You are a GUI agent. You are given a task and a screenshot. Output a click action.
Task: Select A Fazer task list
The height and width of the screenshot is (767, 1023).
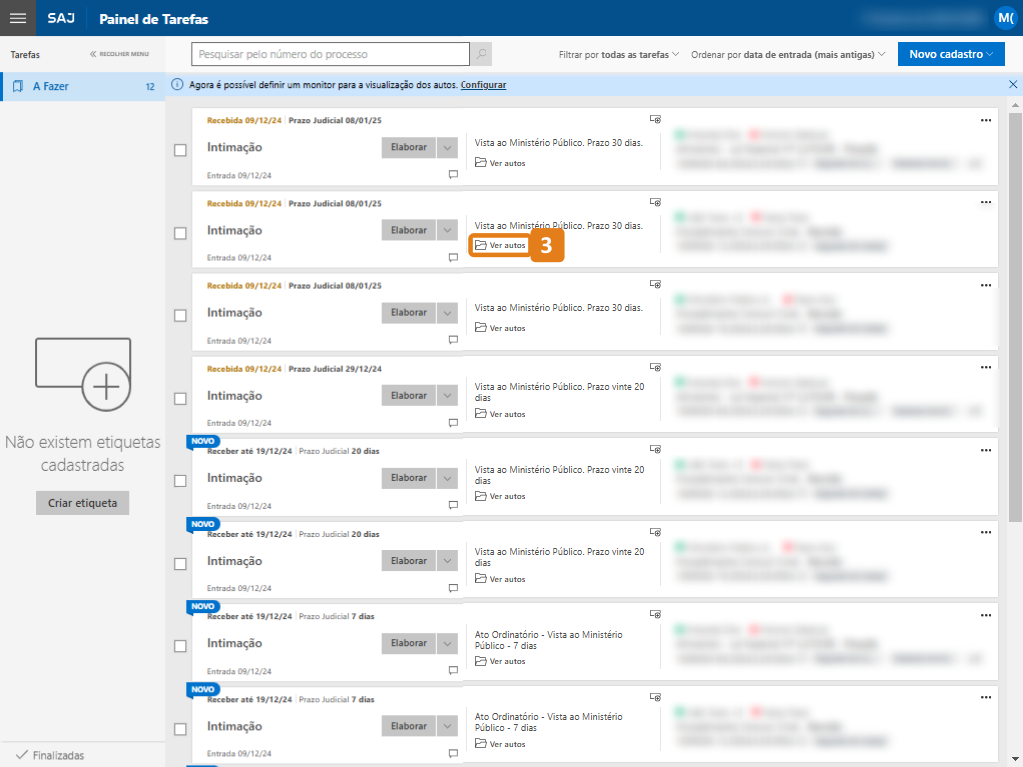click(82, 87)
